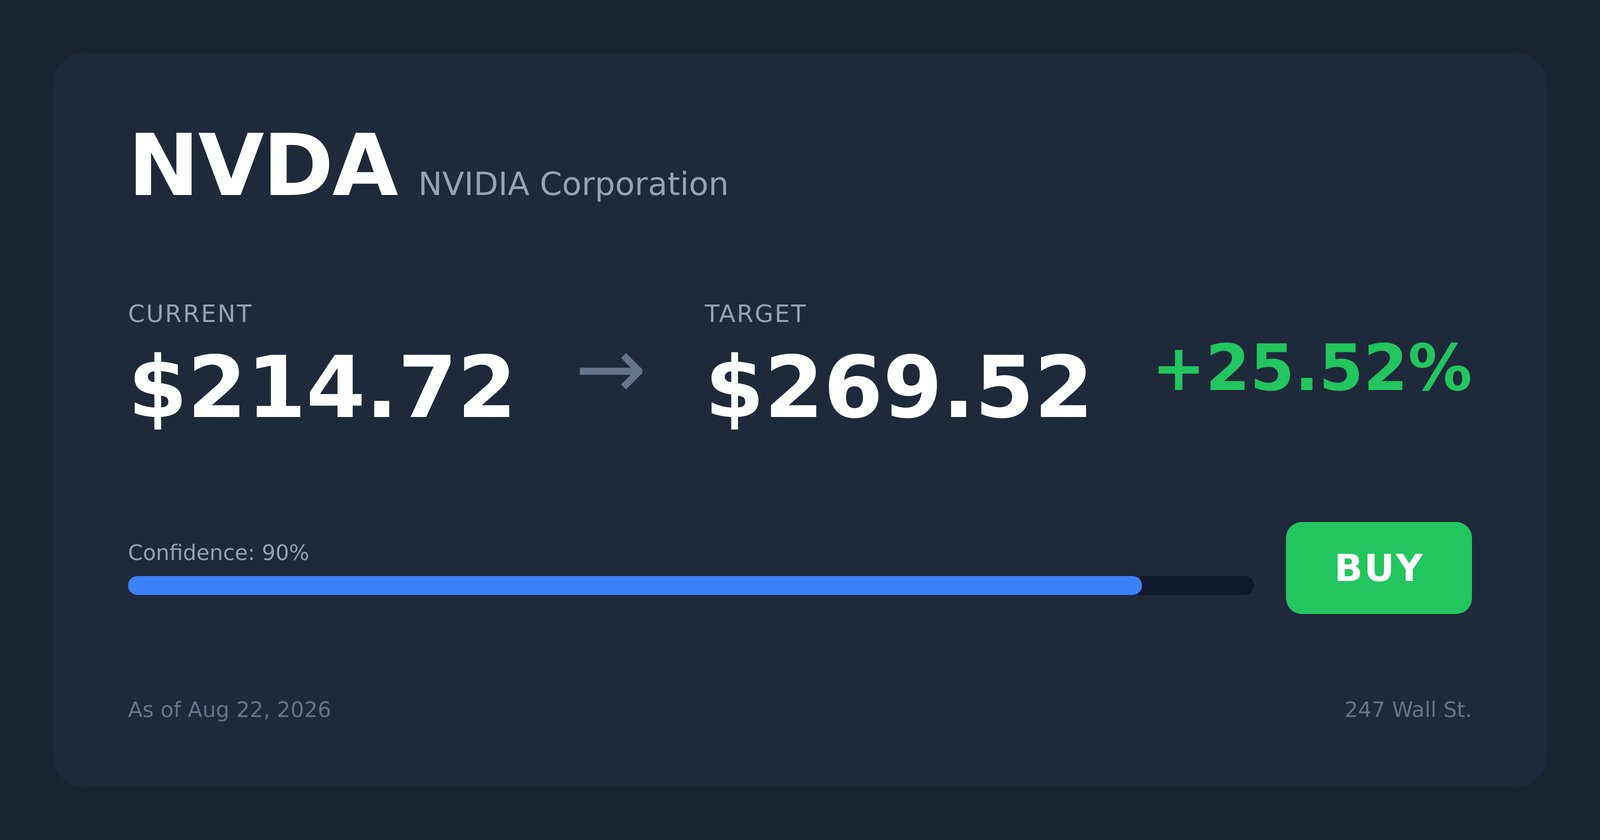The width and height of the screenshot is (1600, 840).
Task: Click the TARGET label
Action: coord(755,314)
